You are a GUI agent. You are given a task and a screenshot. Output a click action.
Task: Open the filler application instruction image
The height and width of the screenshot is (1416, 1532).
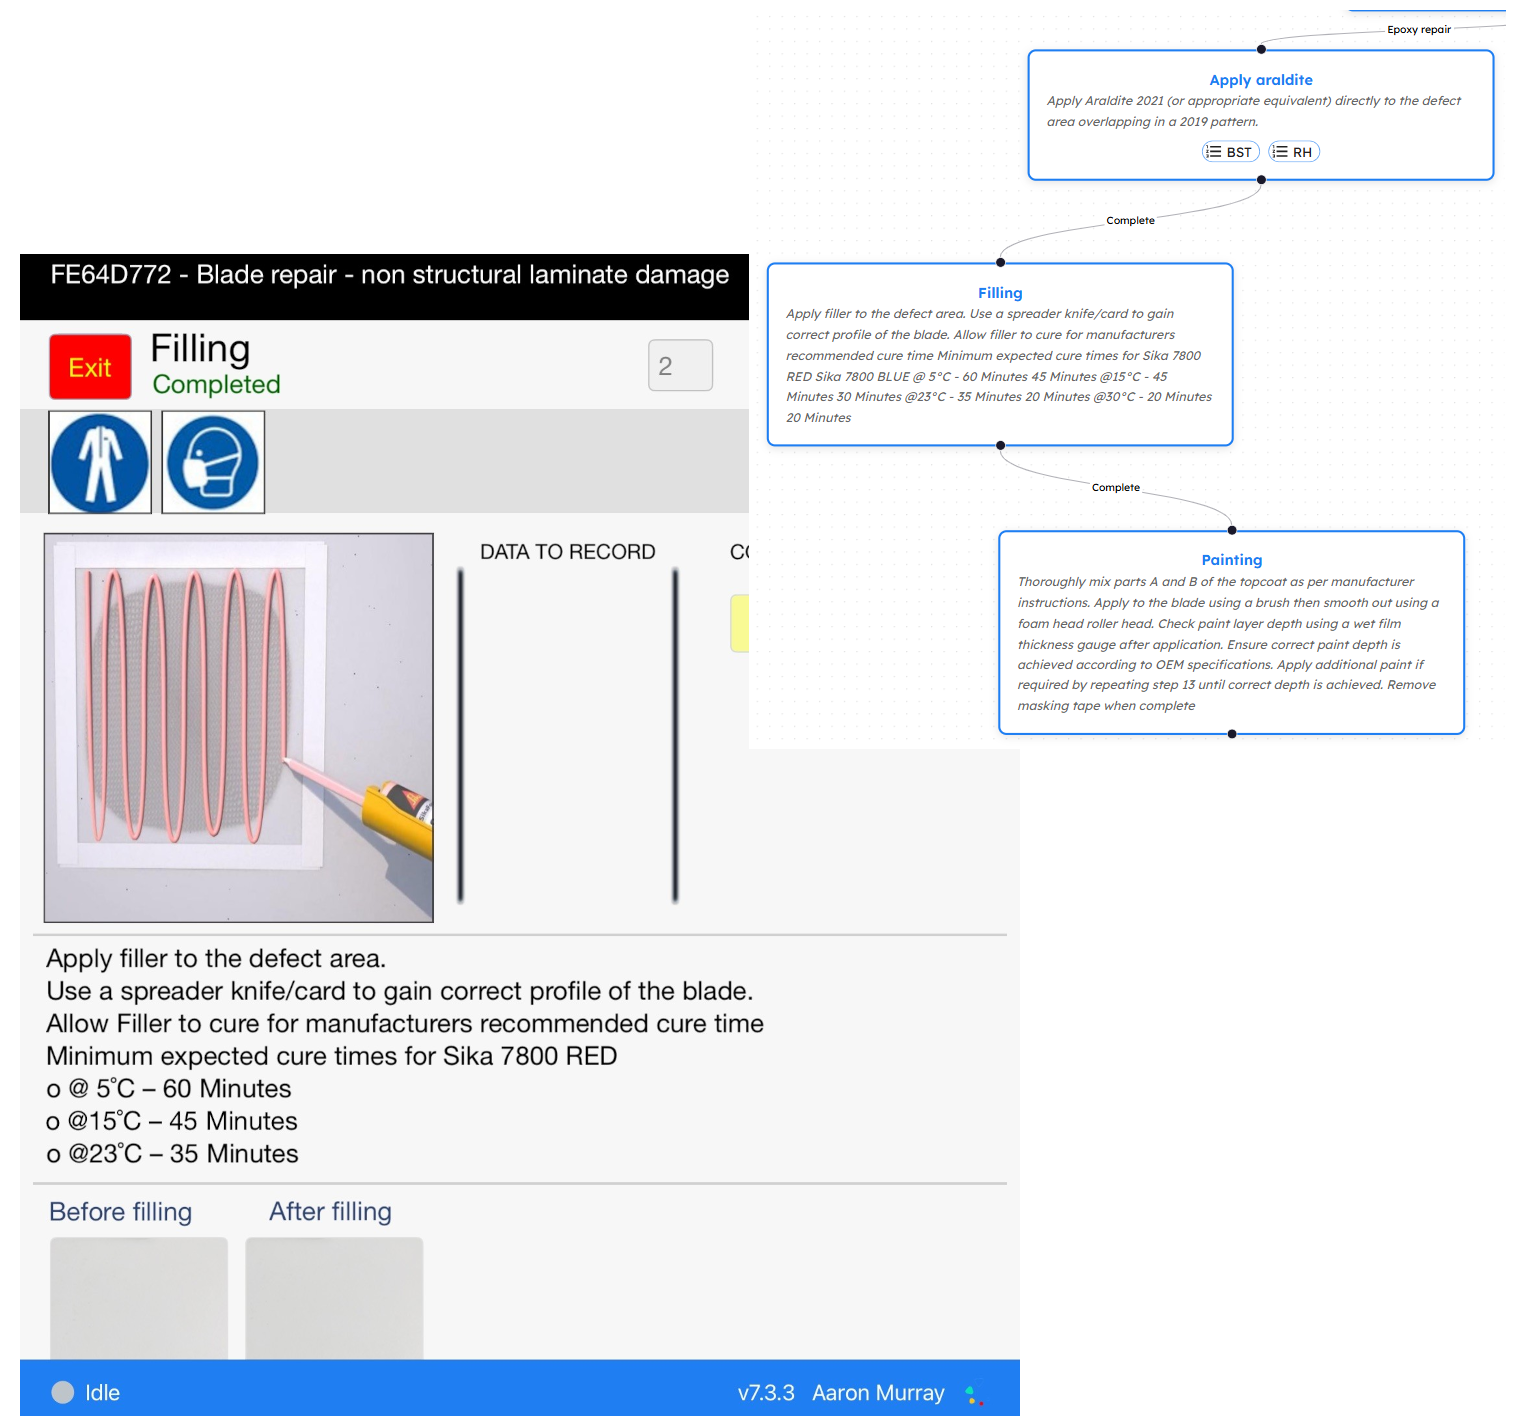[239, 728]
